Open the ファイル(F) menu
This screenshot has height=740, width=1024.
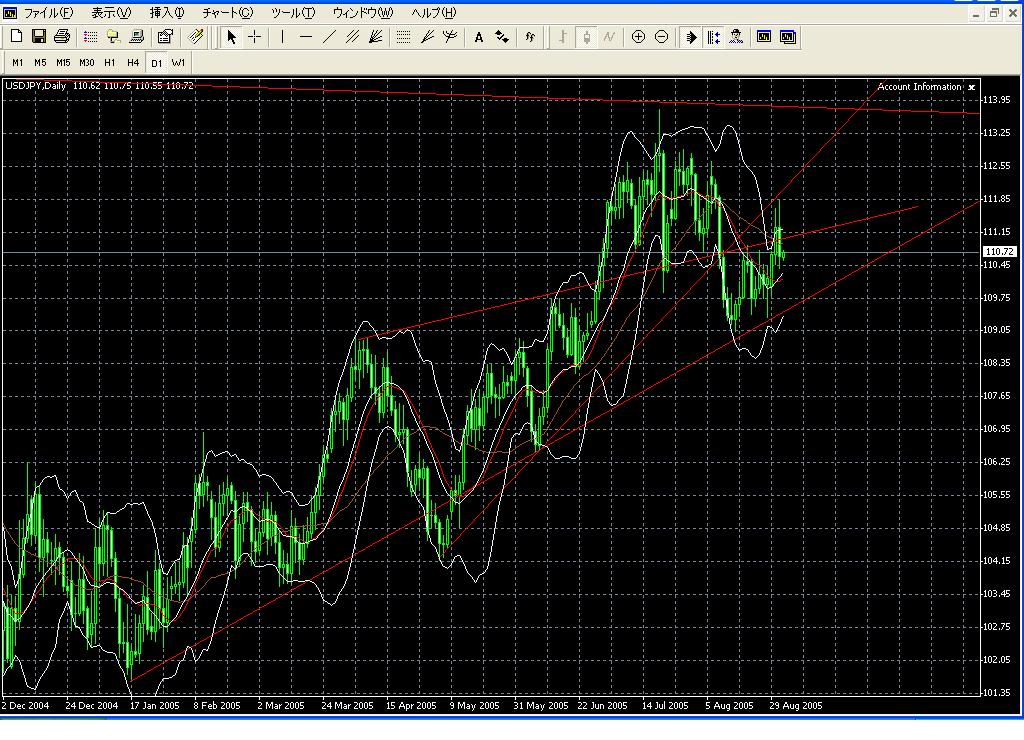point(47,13)
